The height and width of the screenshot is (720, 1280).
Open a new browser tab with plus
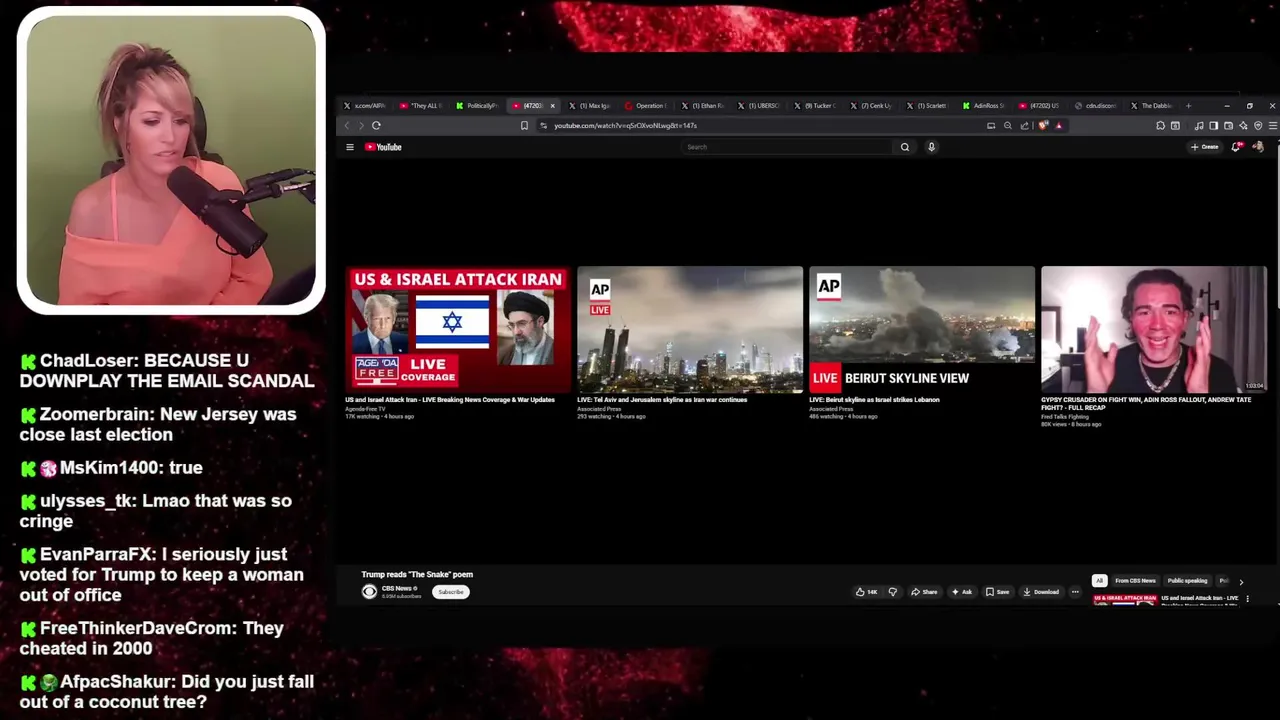1188,105
